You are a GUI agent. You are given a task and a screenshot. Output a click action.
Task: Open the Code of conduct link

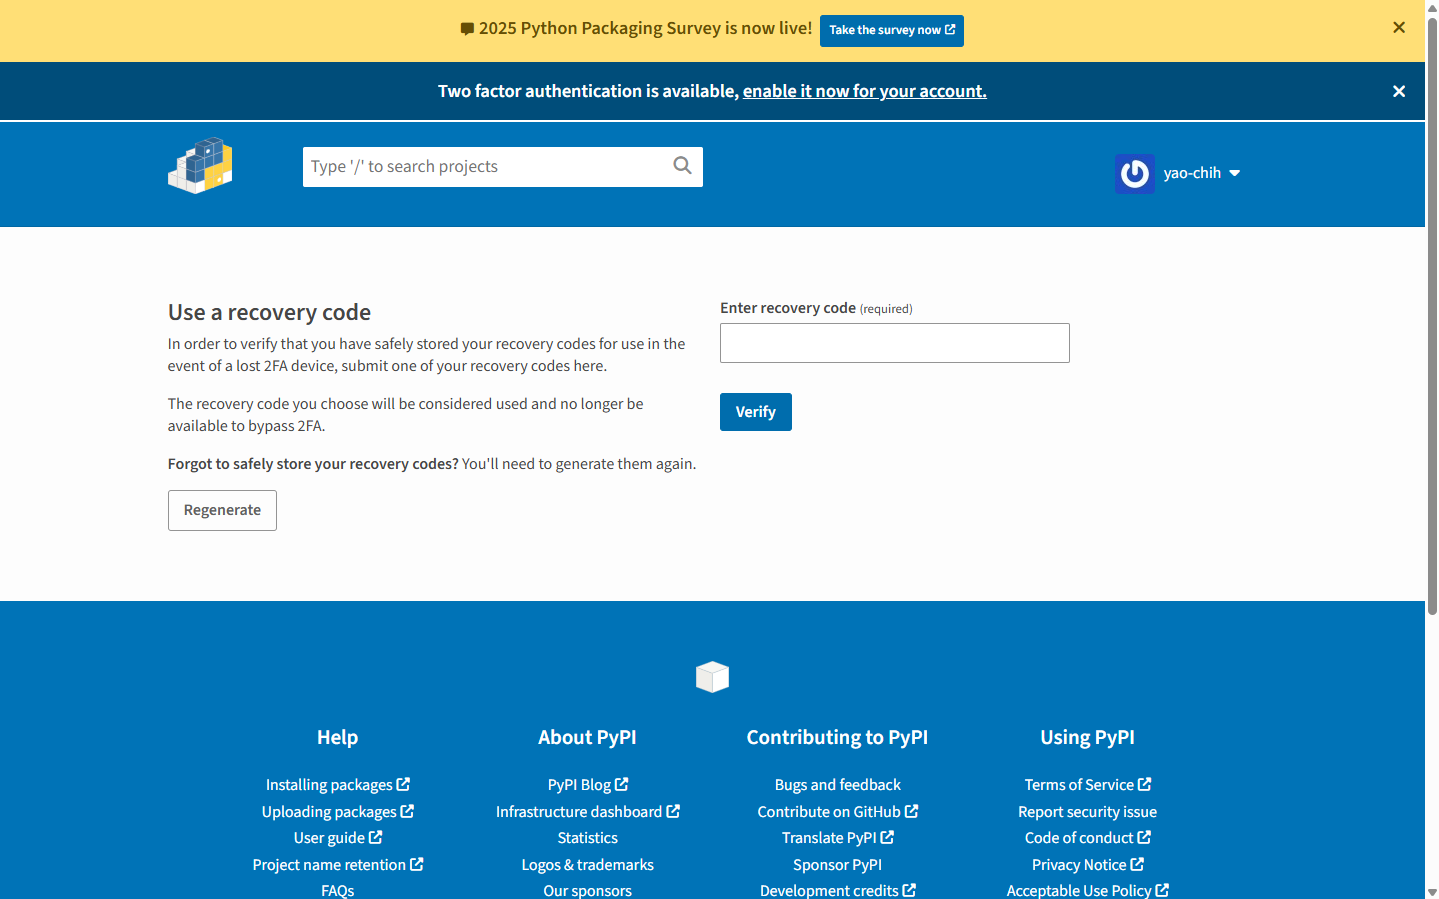coord(1088,838)
